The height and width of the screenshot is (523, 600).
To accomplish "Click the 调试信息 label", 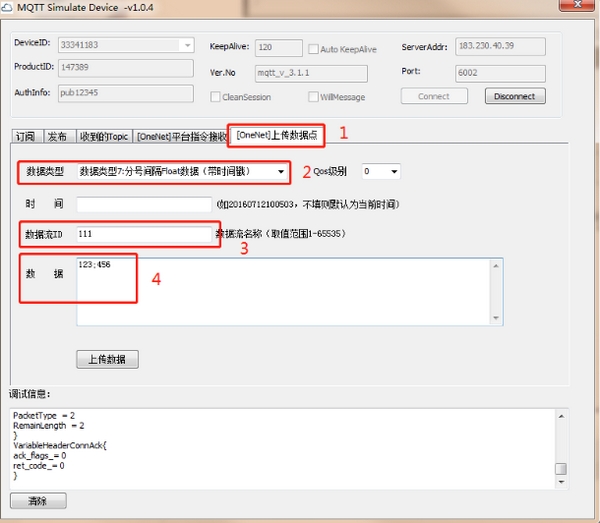I will coord(29,394).
